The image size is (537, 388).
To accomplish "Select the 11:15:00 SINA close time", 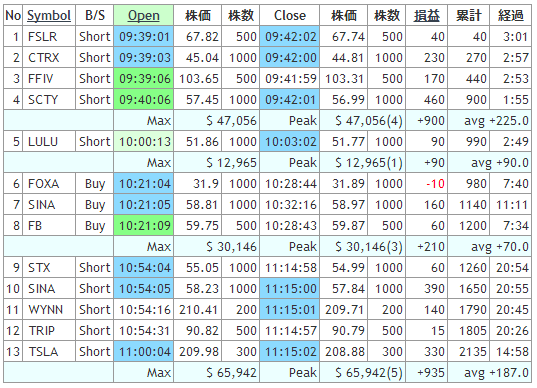I will 290,289.
